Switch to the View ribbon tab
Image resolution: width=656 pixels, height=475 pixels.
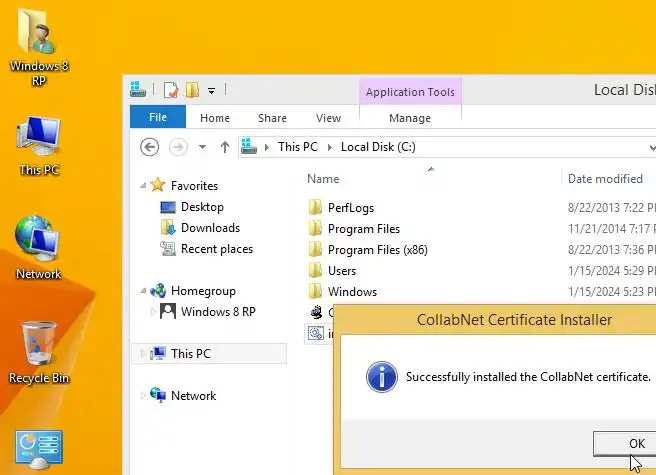point(328,118)
